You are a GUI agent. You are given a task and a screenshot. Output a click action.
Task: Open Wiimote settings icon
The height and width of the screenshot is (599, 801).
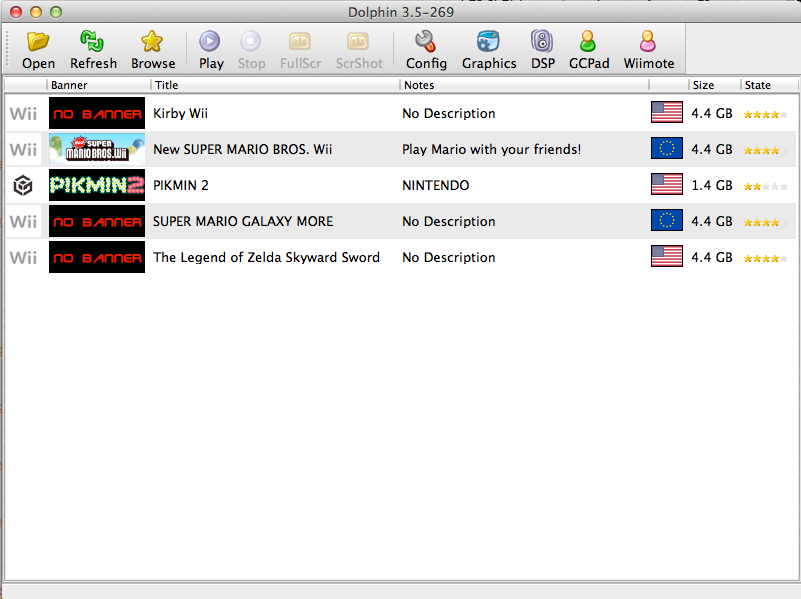[648, 41]
